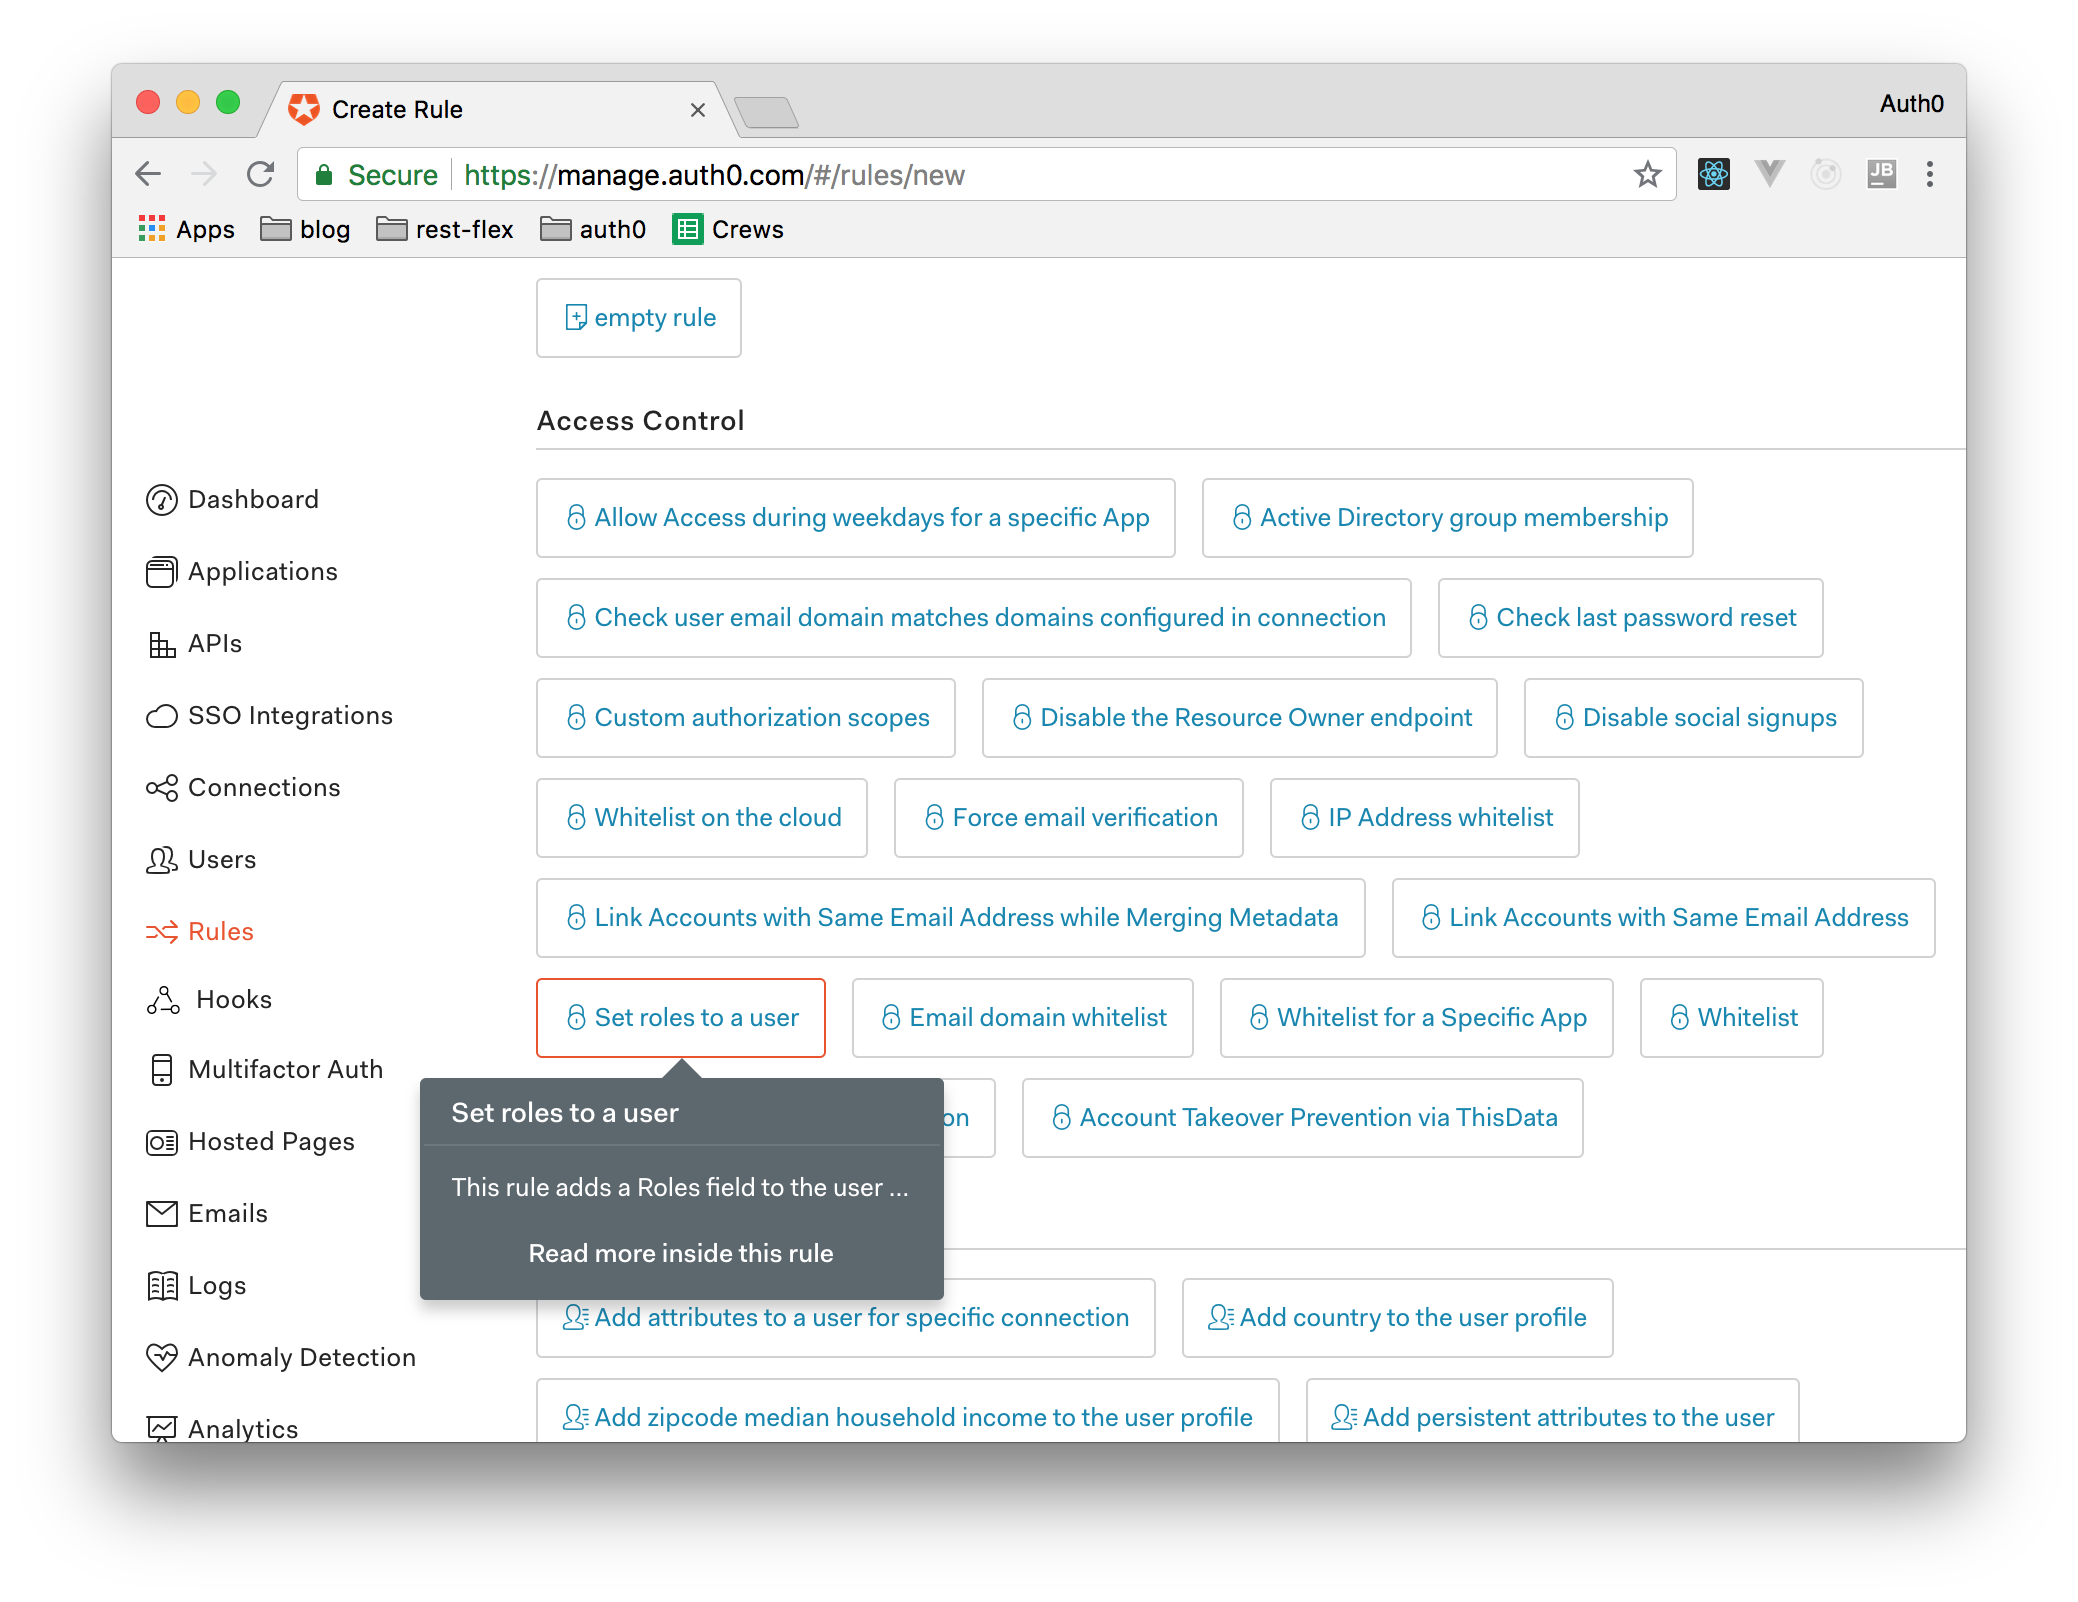
Task: Click the Dashboard sidebar icon
Action: pyautogui.click(x=163, y=500)
